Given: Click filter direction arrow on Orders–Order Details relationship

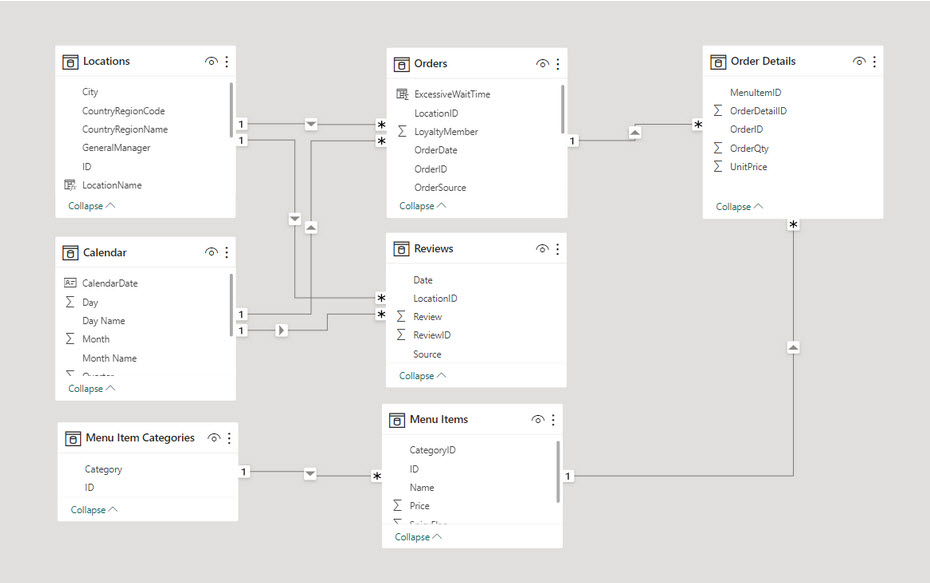Looking at the screenshot, I should tap(635, 132).
